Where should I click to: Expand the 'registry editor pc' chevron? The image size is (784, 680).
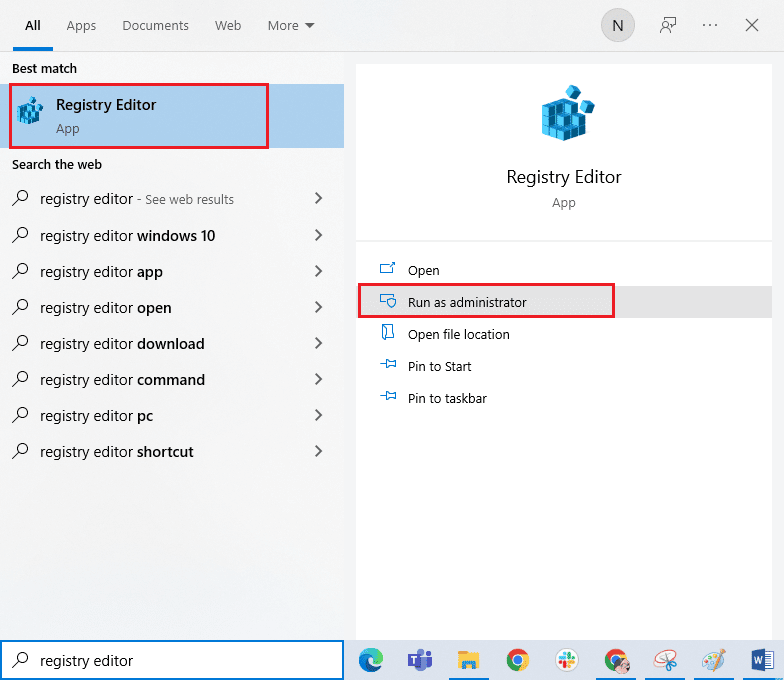tap(318, 415)
